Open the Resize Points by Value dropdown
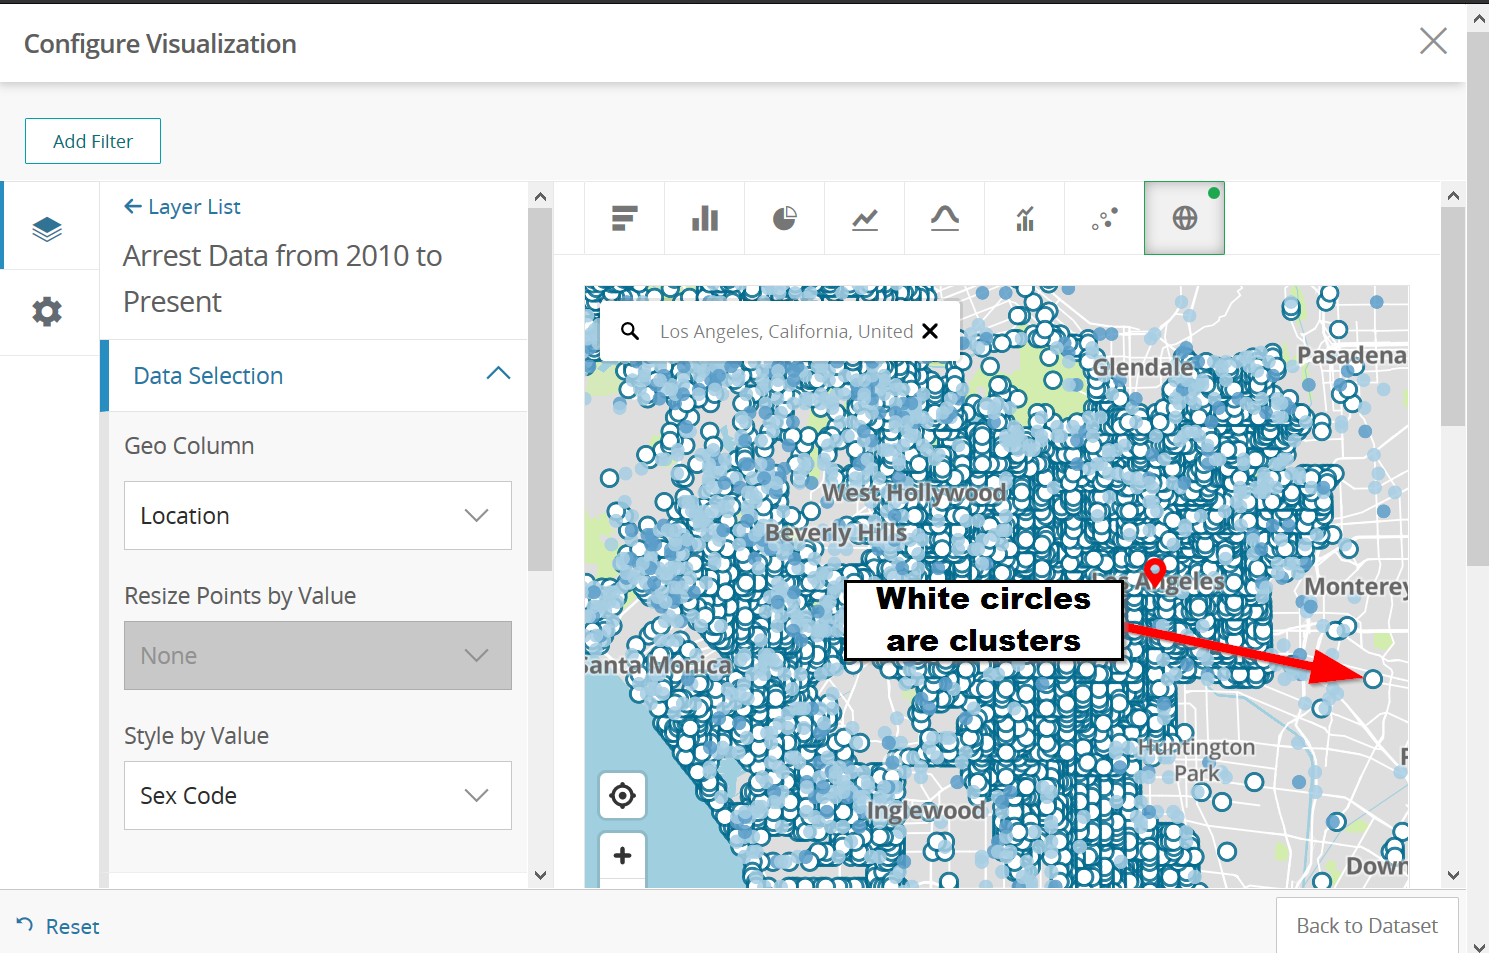Screen dimensions: 1489x953 click(318, 656)
